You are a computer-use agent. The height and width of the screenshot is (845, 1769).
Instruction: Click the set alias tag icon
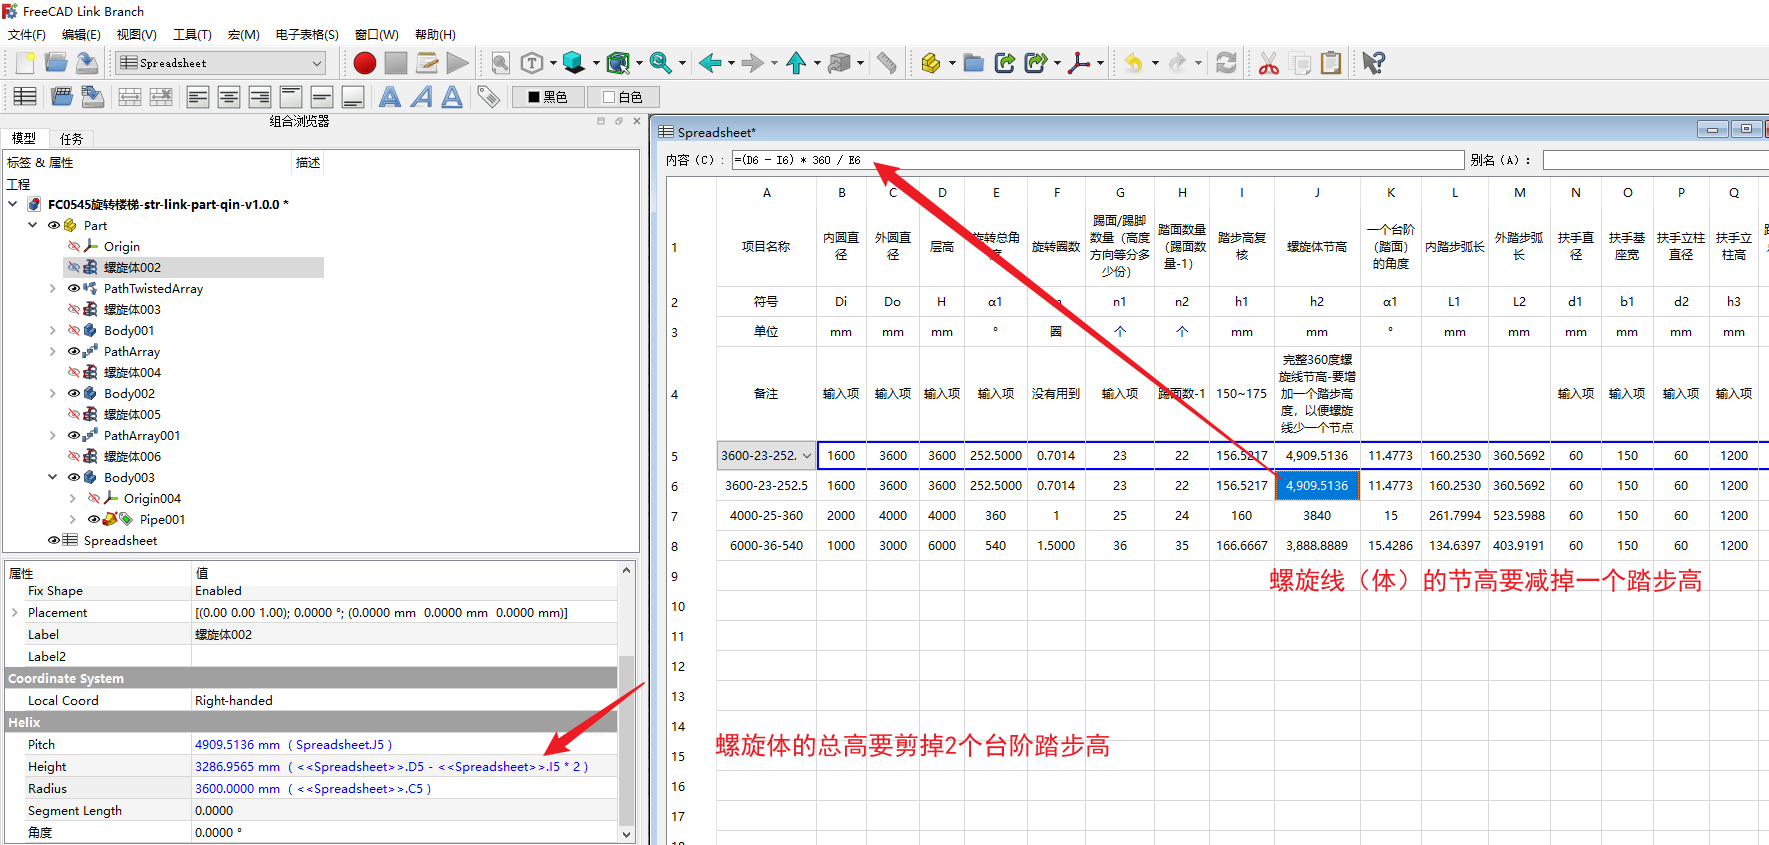pos(488,97)
